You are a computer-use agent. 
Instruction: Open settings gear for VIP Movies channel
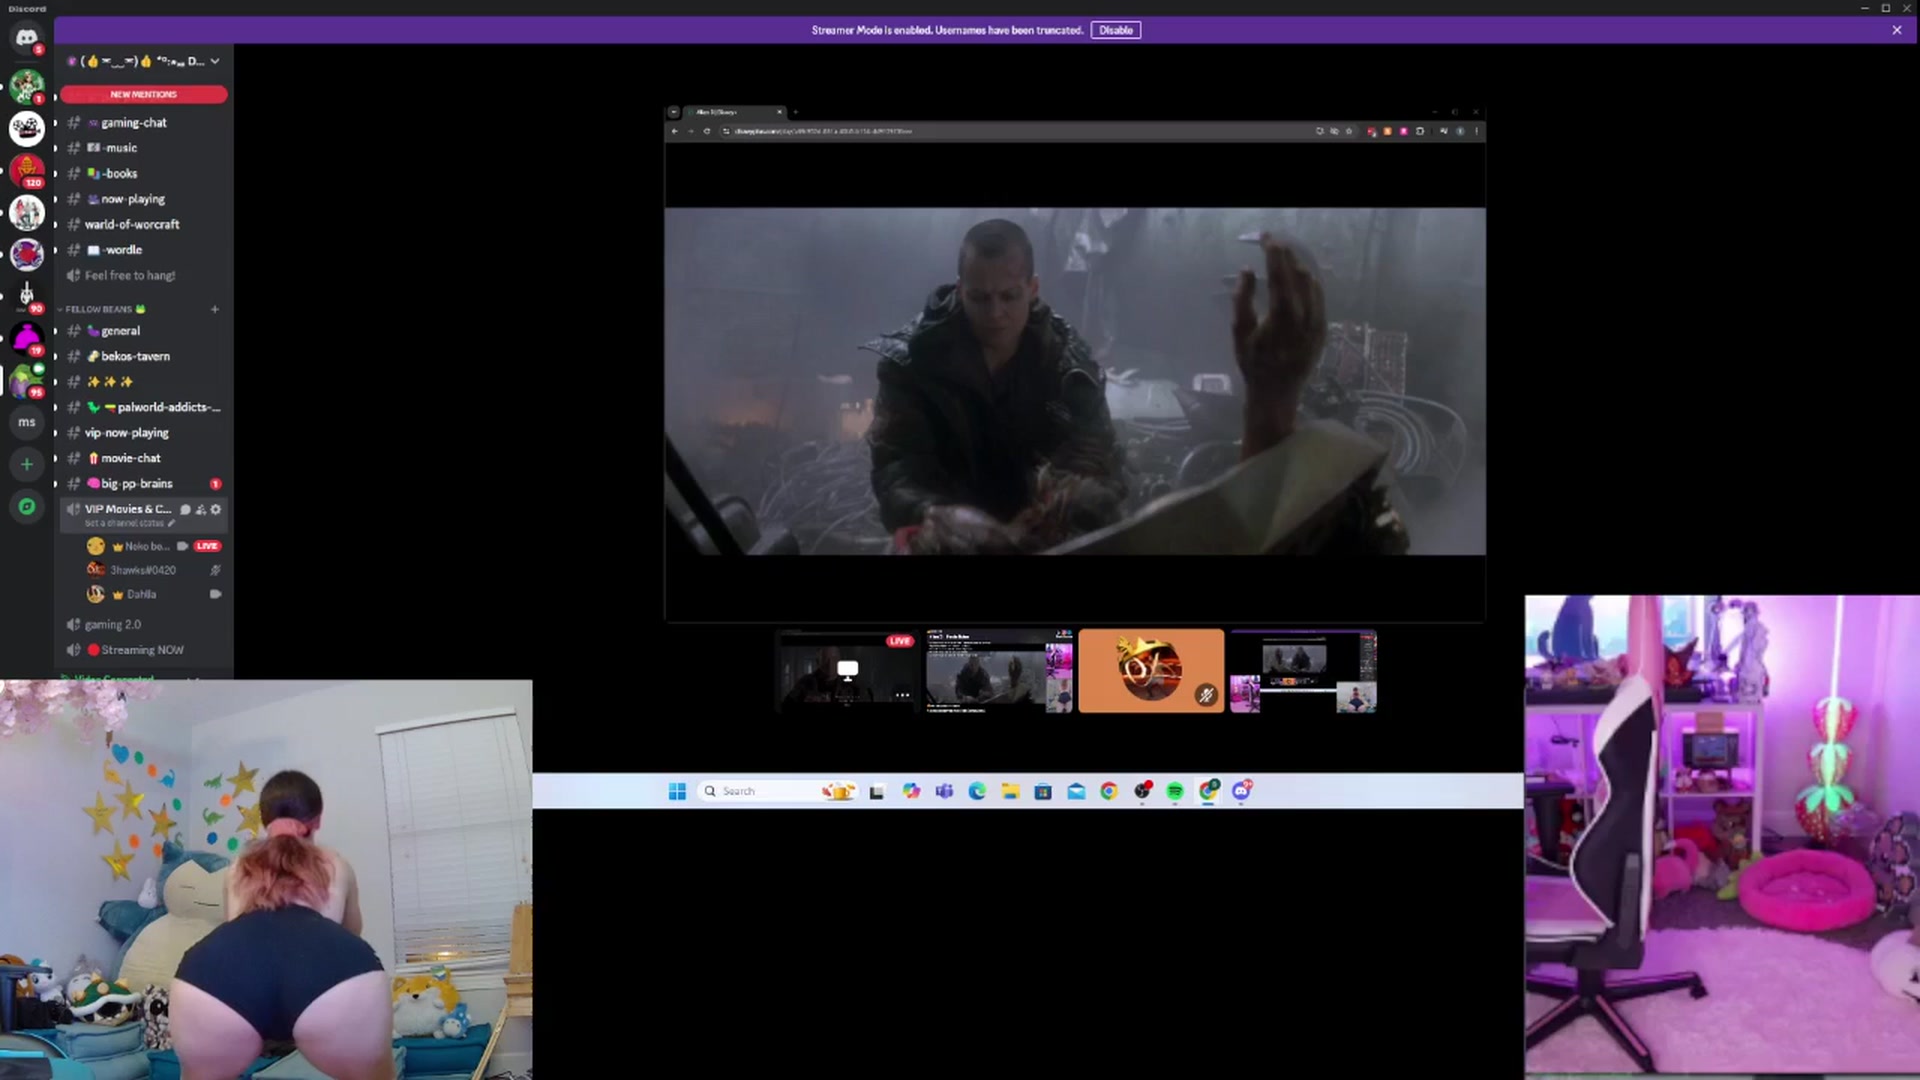(216, 510)
